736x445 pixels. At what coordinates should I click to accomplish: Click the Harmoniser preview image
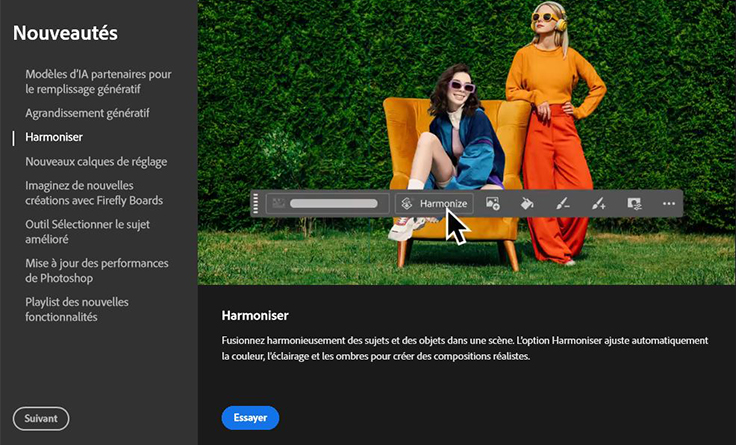tap(467, 142)
